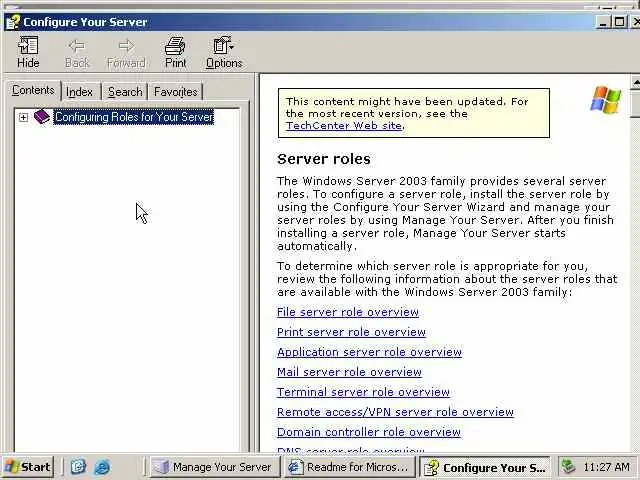Switch to Manage Your Server taskbar window
The image size is (640, 480).
tap(215, 467)
